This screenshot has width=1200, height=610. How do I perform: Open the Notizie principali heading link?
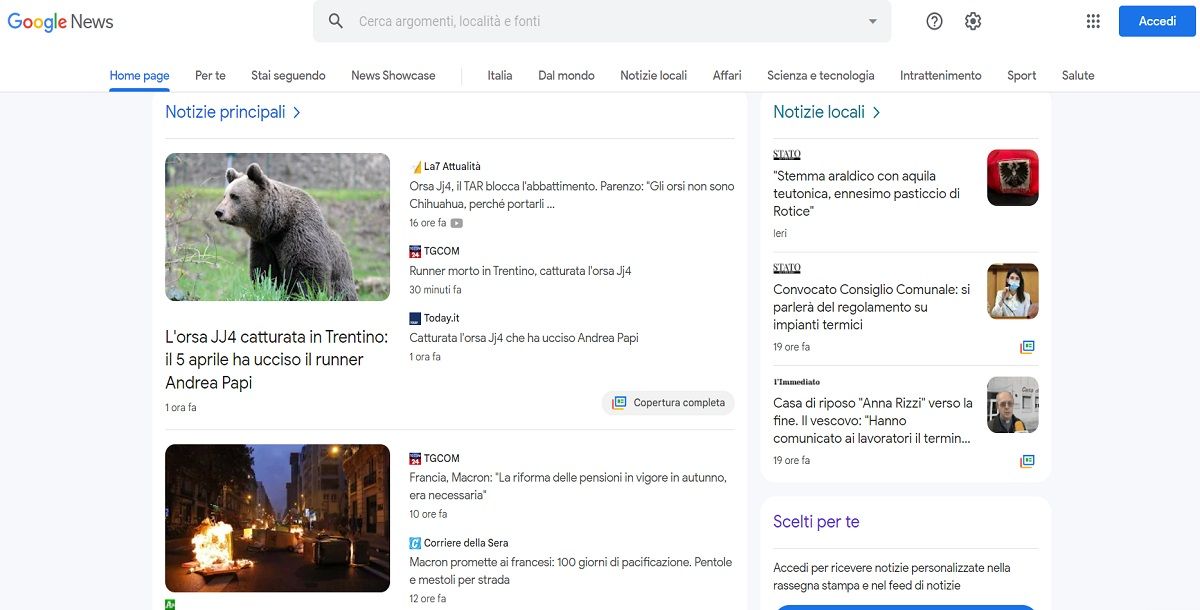225,112
